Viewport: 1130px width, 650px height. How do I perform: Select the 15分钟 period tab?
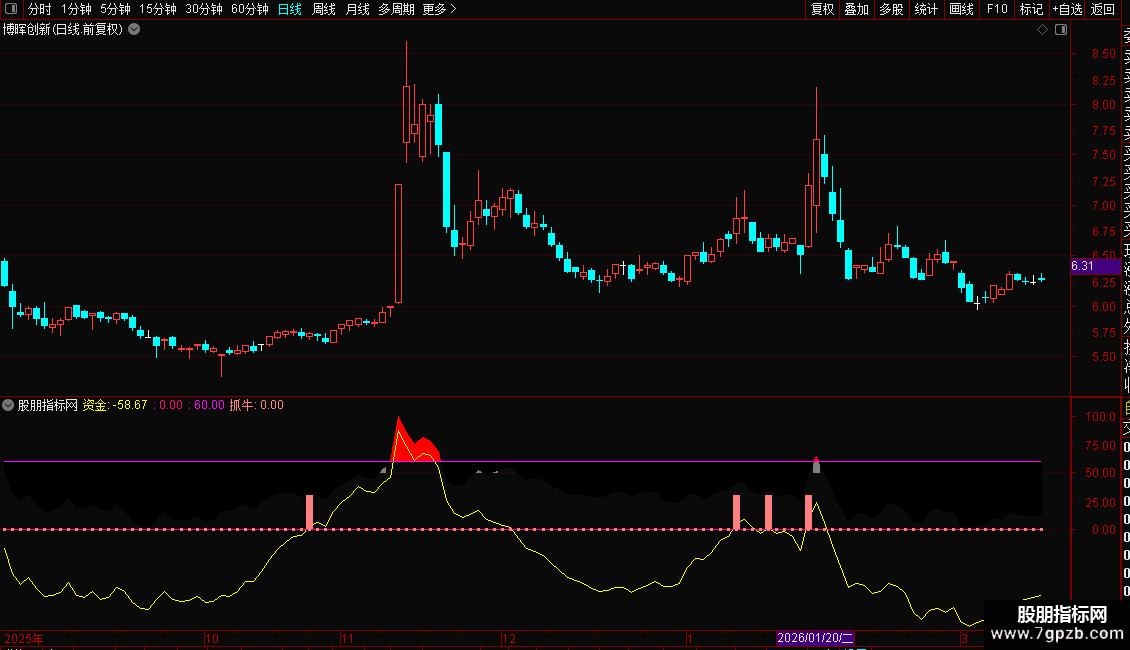pyautogui.click(x=158, y=9)
